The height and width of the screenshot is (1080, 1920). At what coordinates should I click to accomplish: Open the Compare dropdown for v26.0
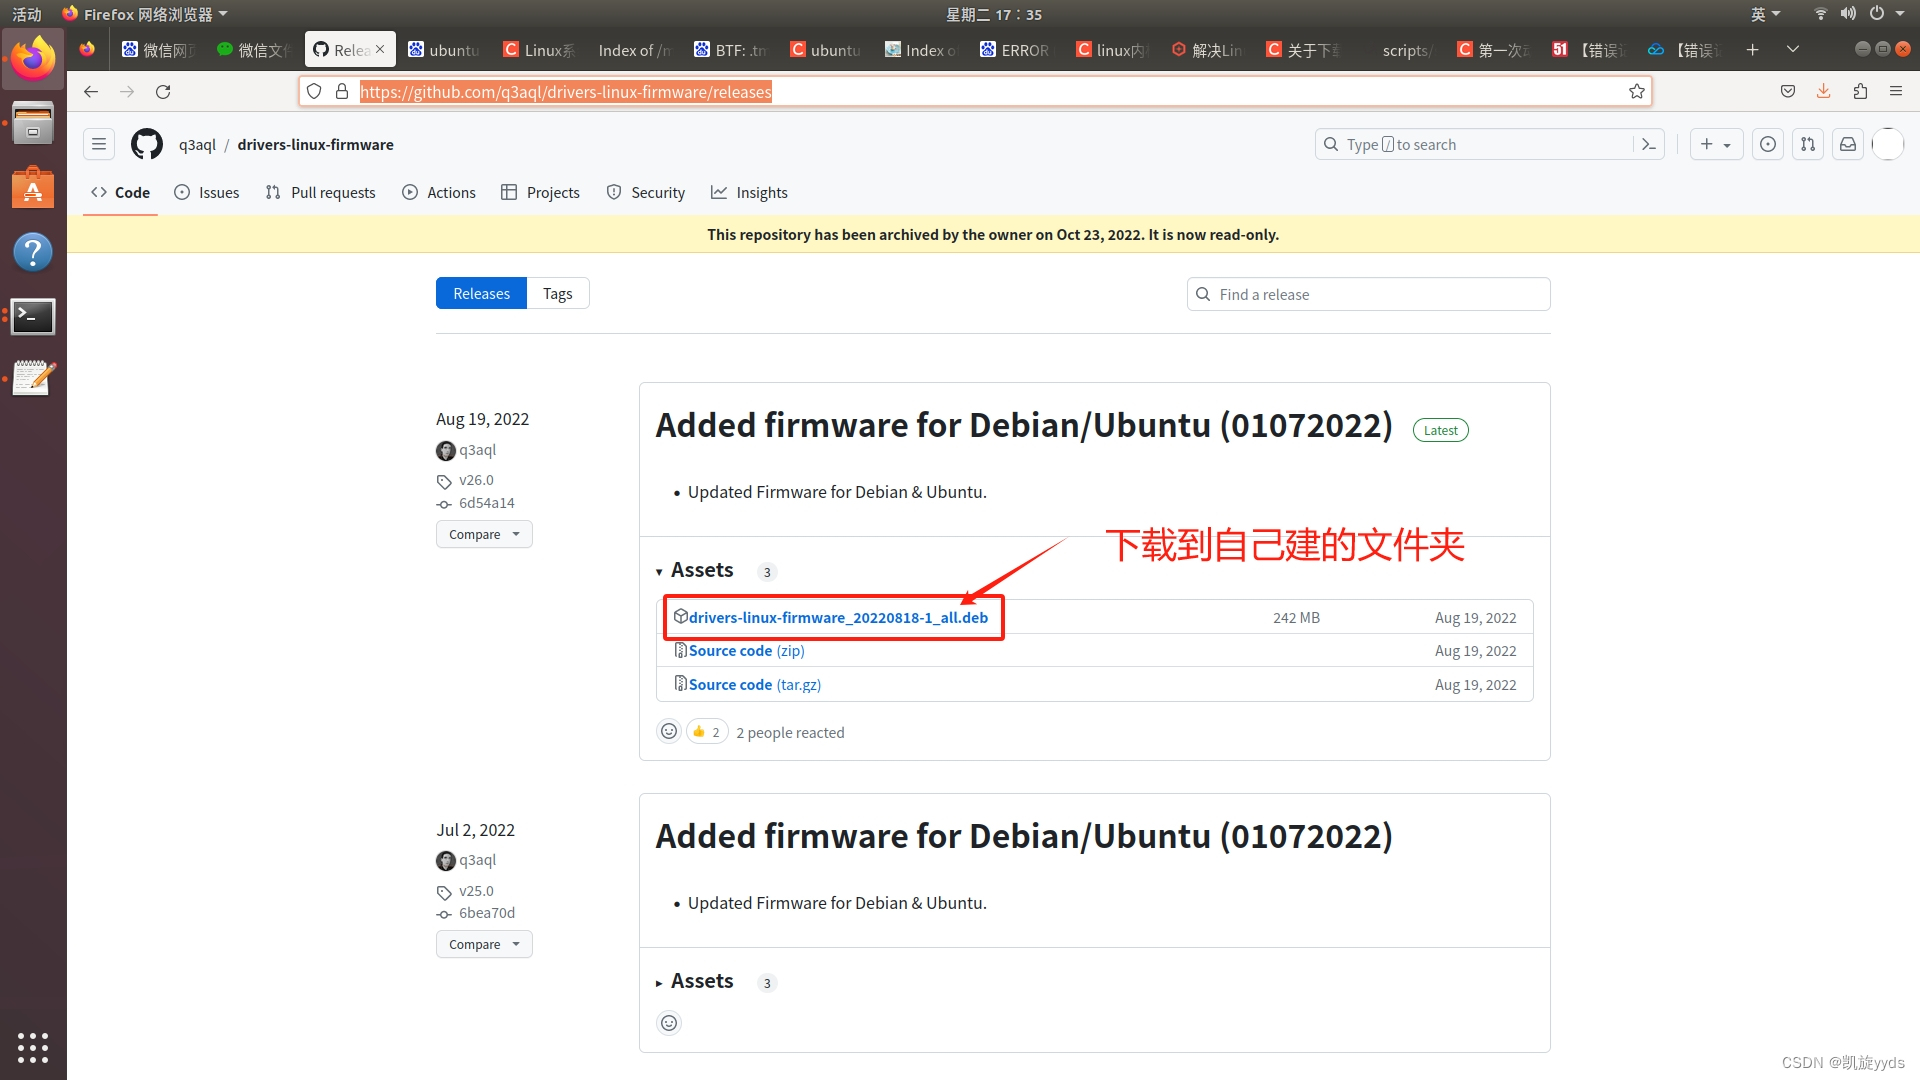[483, 533]
